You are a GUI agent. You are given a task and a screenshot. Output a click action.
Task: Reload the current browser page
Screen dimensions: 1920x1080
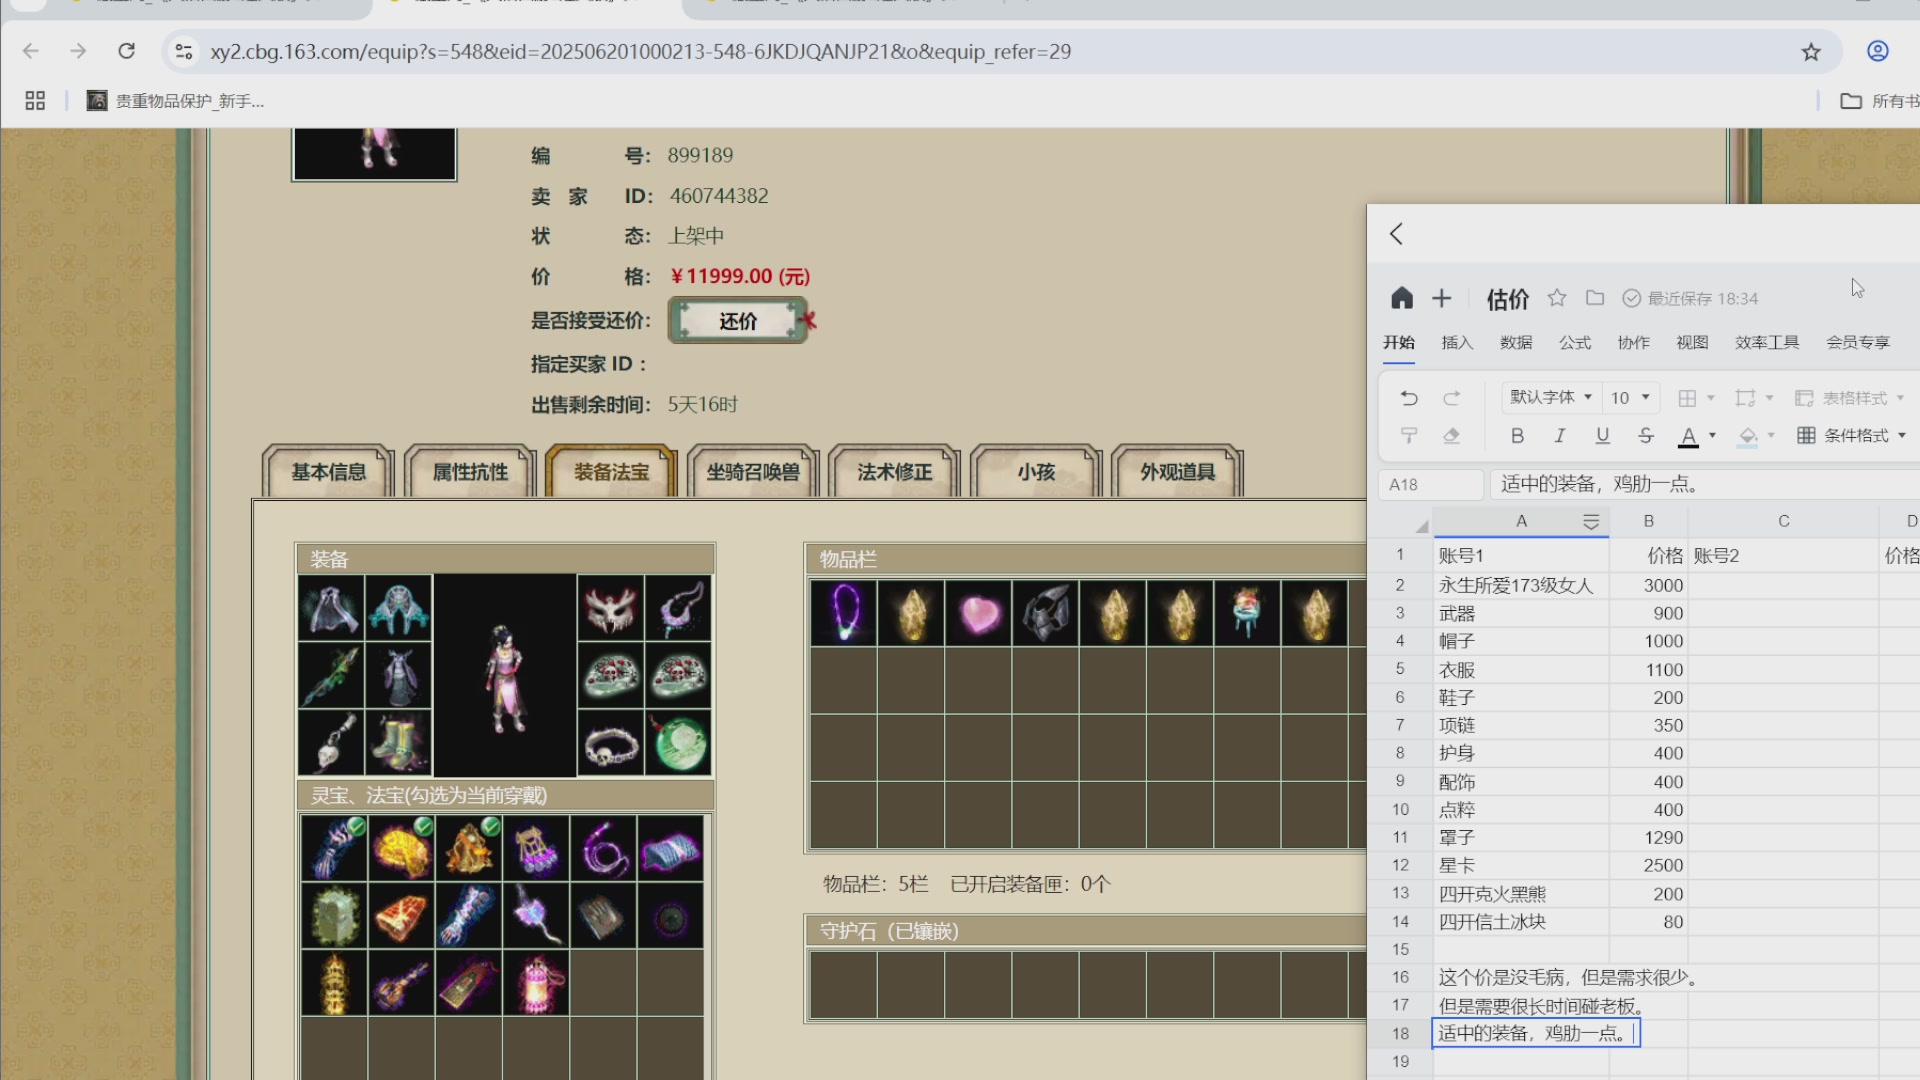(x=126, y=51)
